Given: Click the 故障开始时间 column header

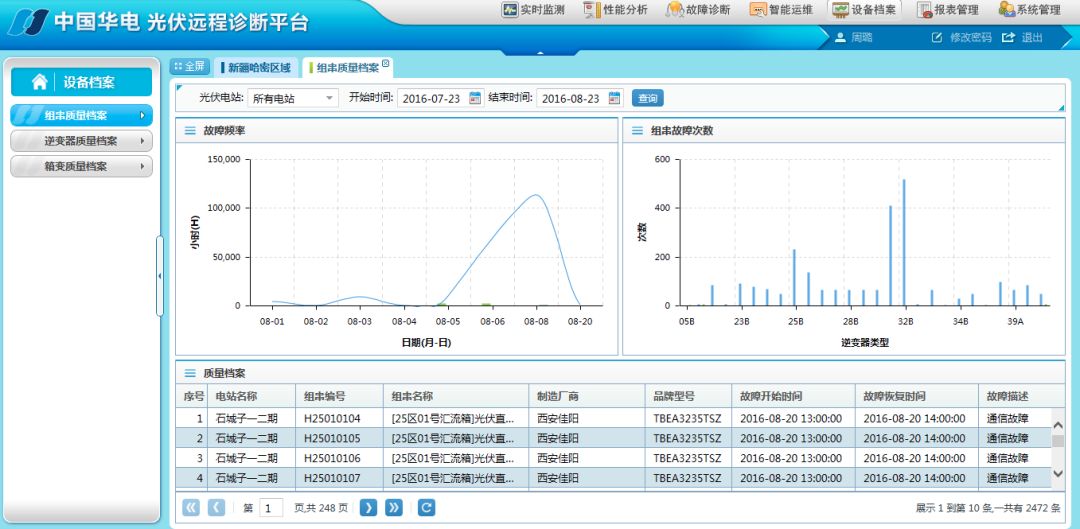Looking at the screenshot, I should point(793,397).
